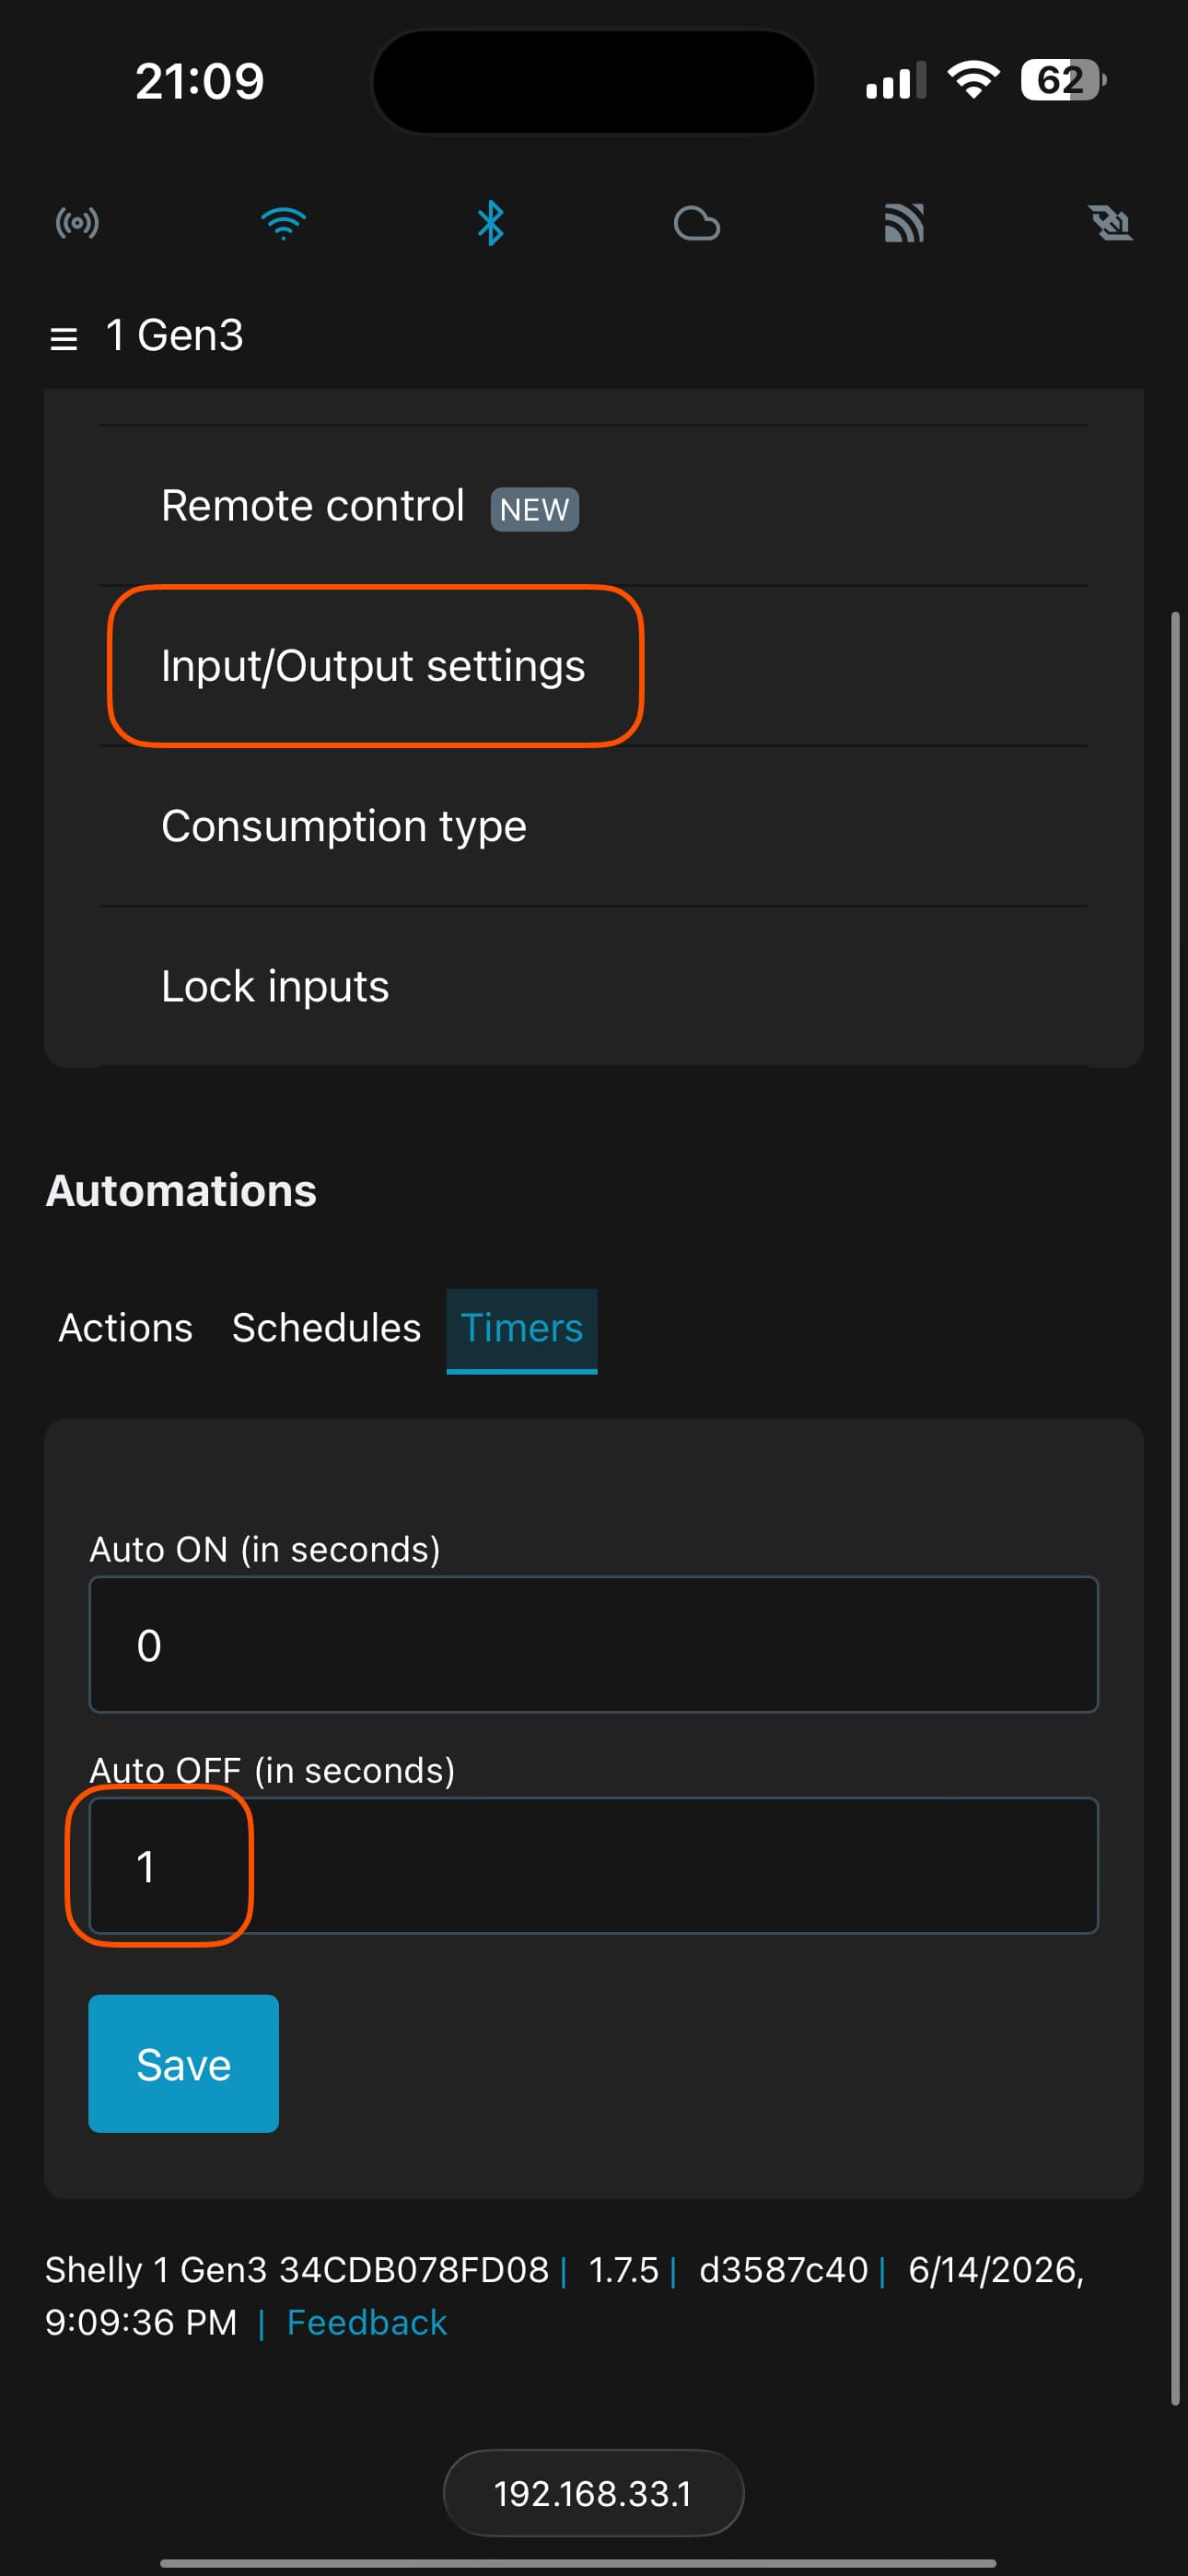Open the Lock inputs row
This screenshot has width=1188, height=2576.
coord(594,986)
